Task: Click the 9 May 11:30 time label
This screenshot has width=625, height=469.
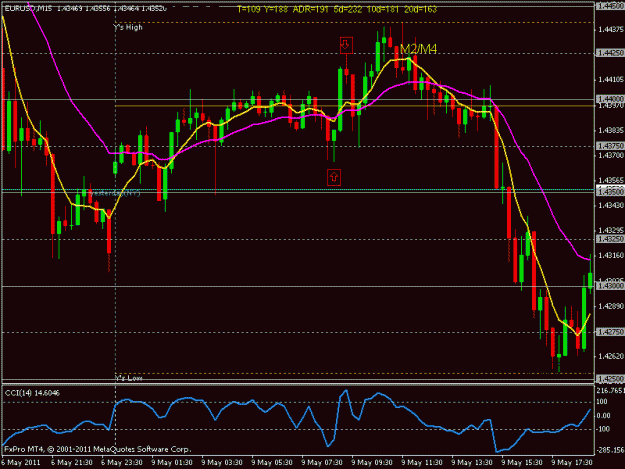Action: click(422, 463)
